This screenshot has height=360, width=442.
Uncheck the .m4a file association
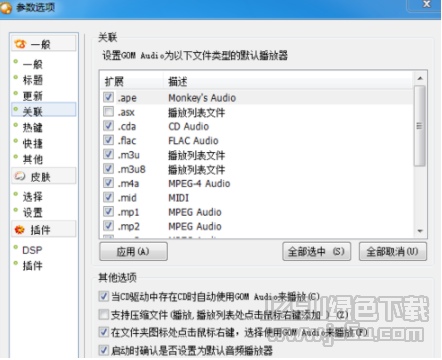coord(108,183)
